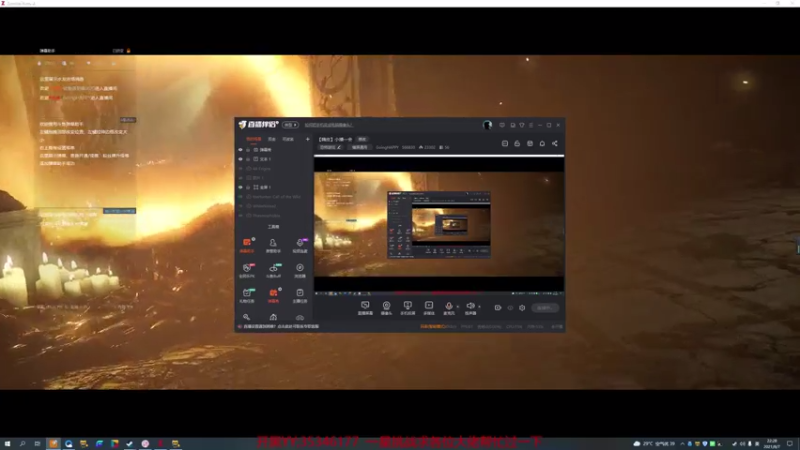This screenshot has width=800, height=450.
Task: Toggle eye icon of 全屏 1 source
Action: (x=240, y=187)
